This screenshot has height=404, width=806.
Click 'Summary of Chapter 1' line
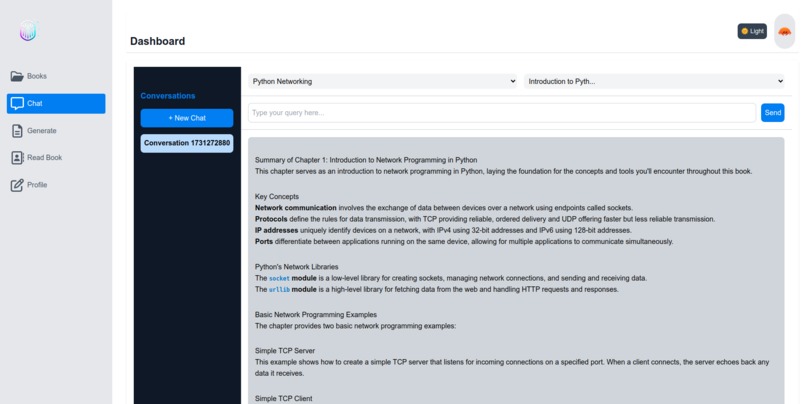366,160
